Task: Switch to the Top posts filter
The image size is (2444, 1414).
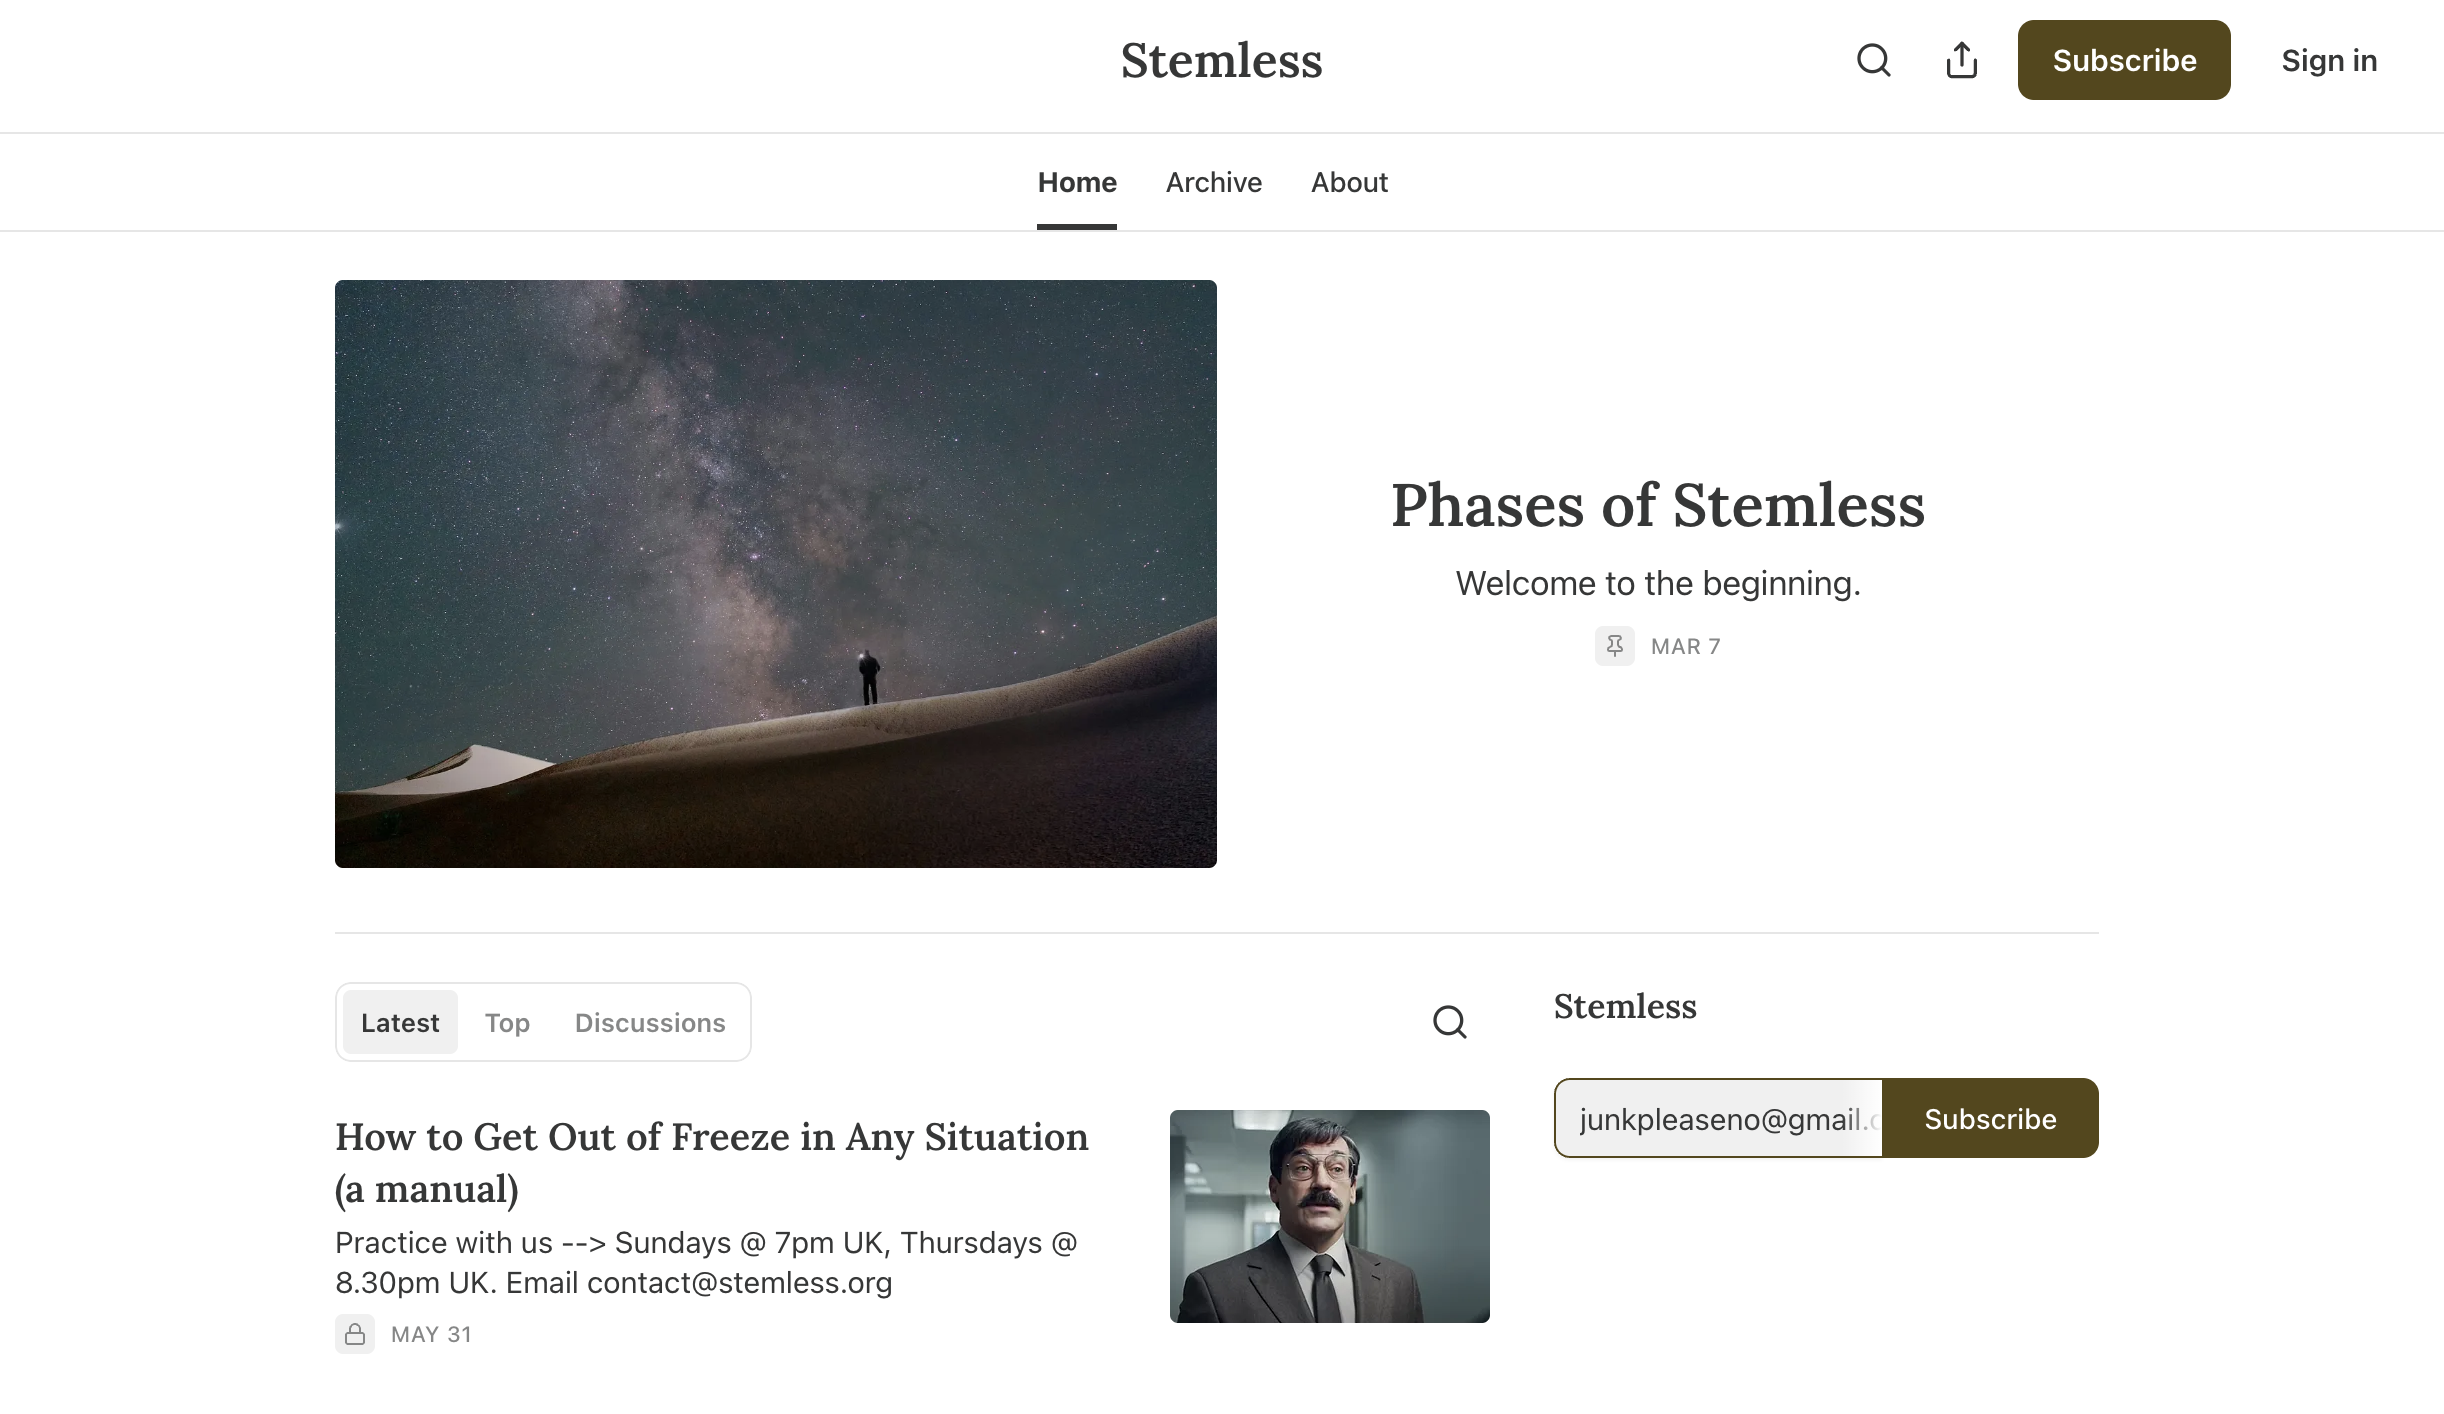Action: [x=507, y=1022]
